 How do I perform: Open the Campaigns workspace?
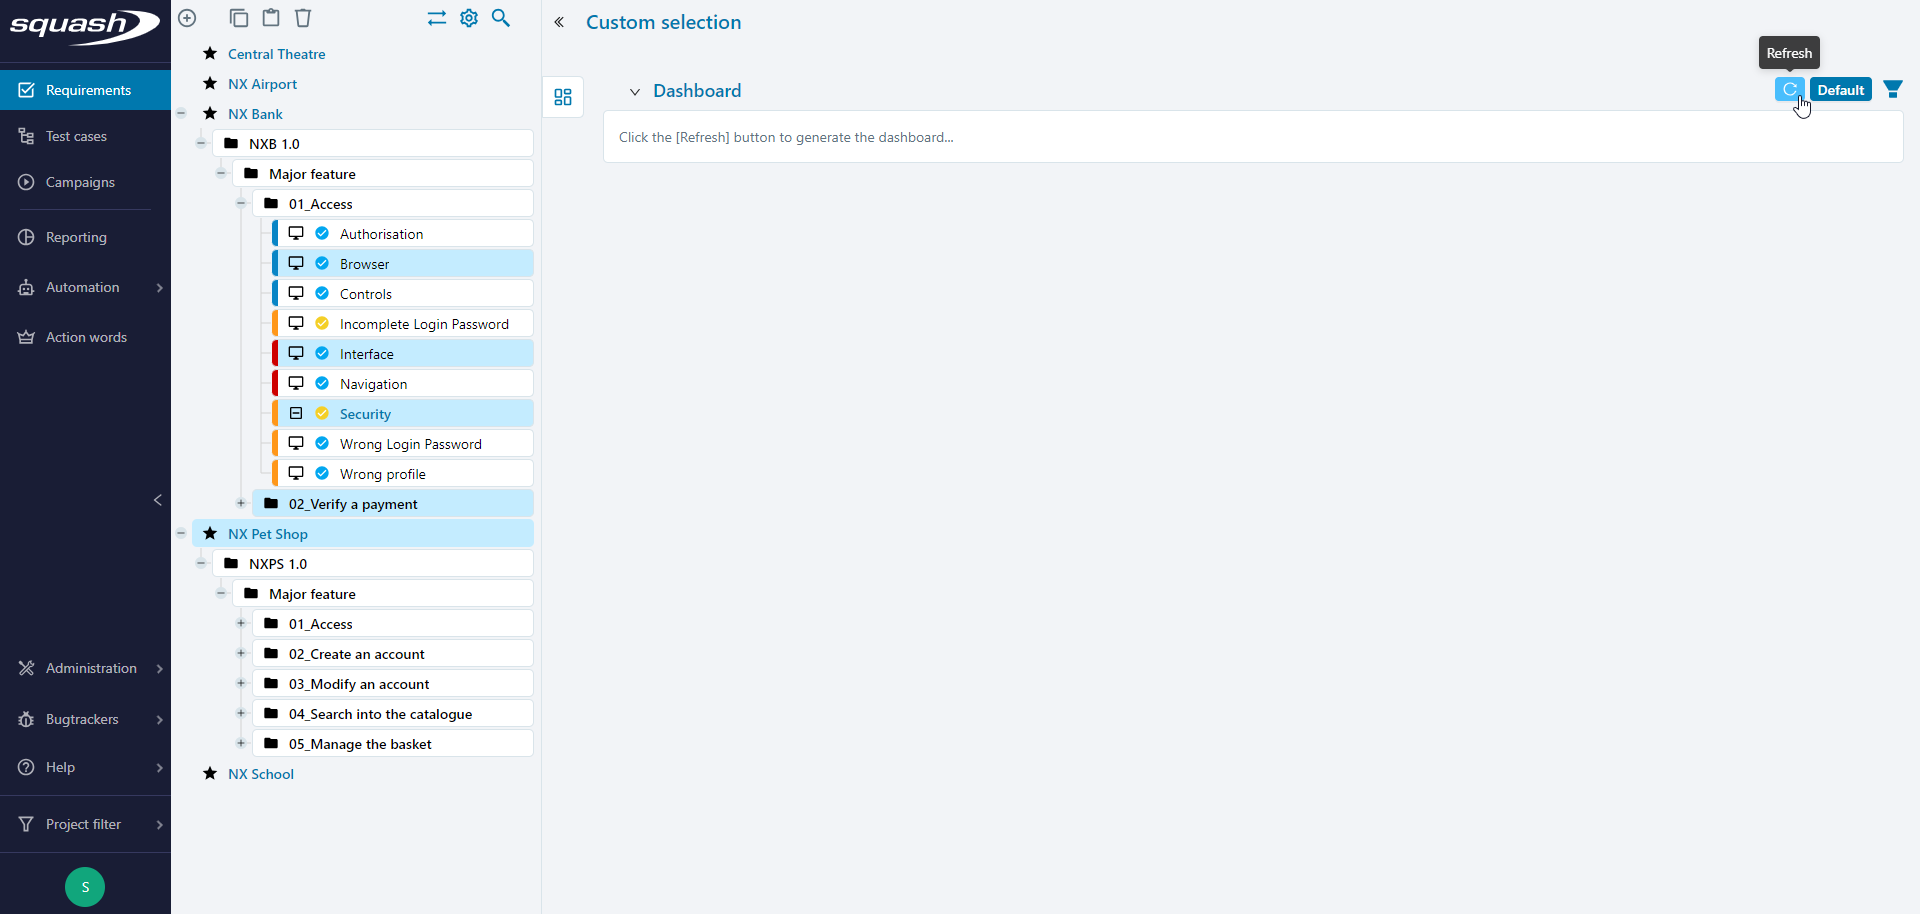(78, 182)
